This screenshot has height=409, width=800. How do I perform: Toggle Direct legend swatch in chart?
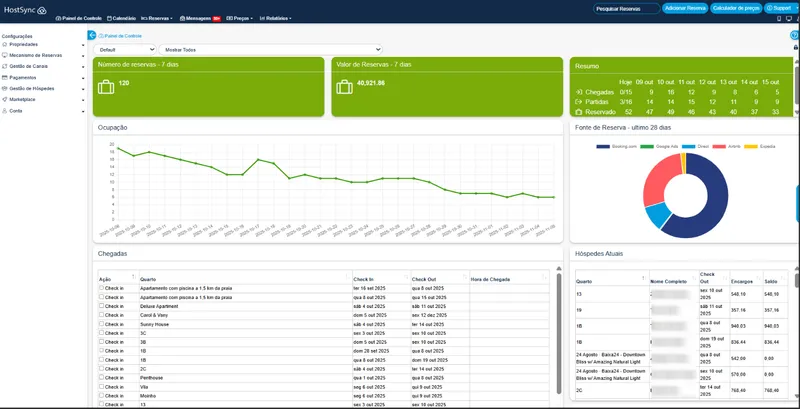click(688, 146)
